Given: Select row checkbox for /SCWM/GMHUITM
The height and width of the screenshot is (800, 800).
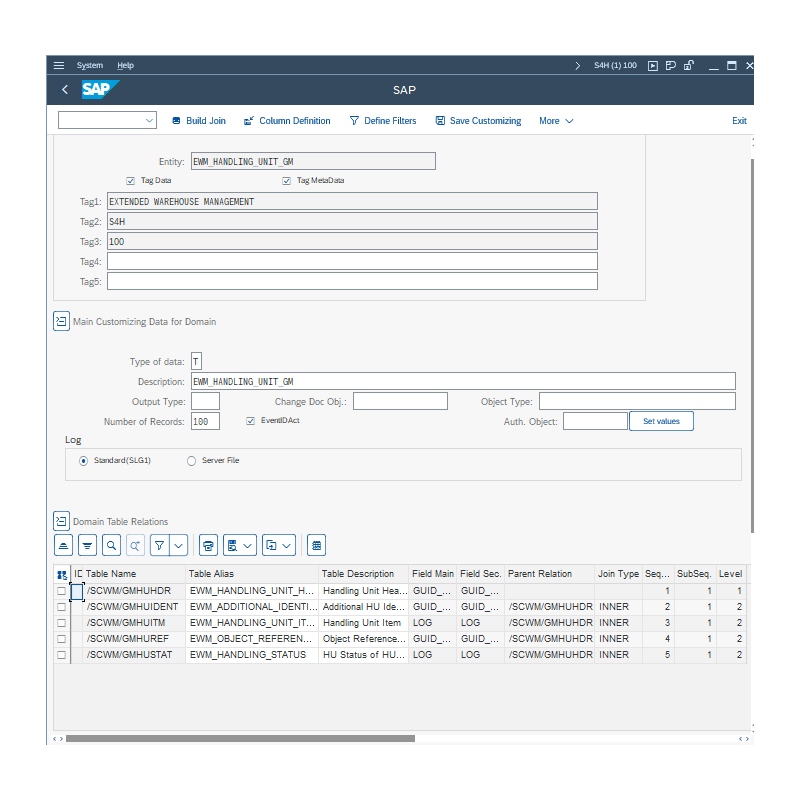Looking at the screenshot, I should tap(61, 623).
